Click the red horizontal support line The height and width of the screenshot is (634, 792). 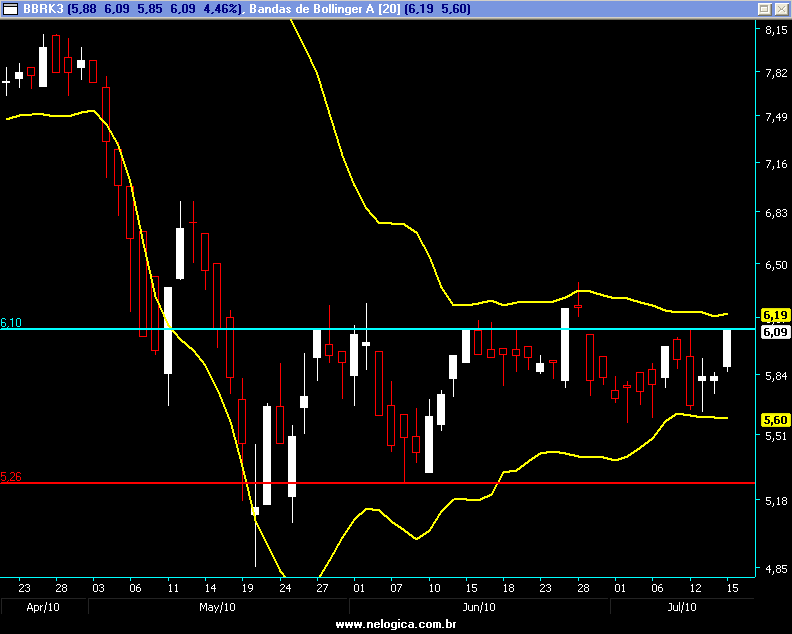[x=378, y=483]
